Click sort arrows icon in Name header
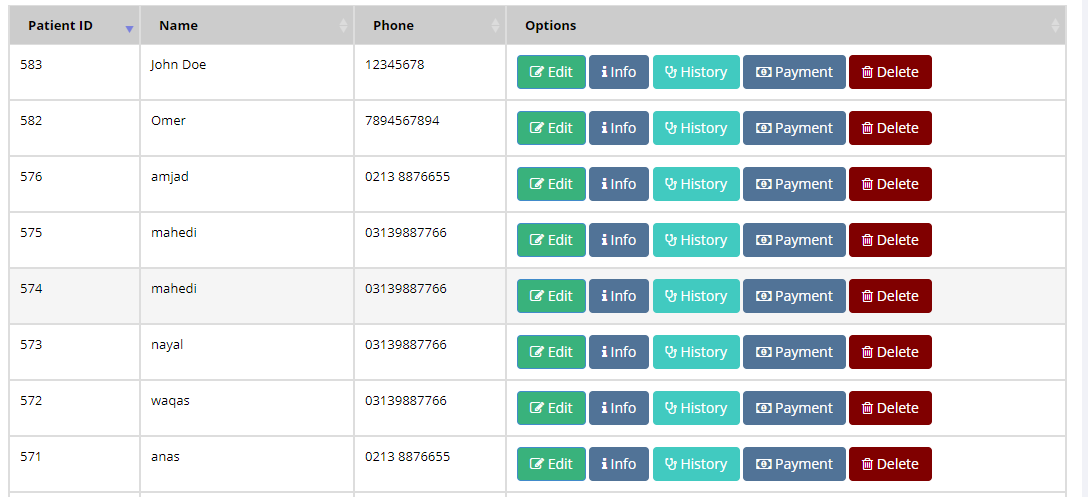 point(343,26)
